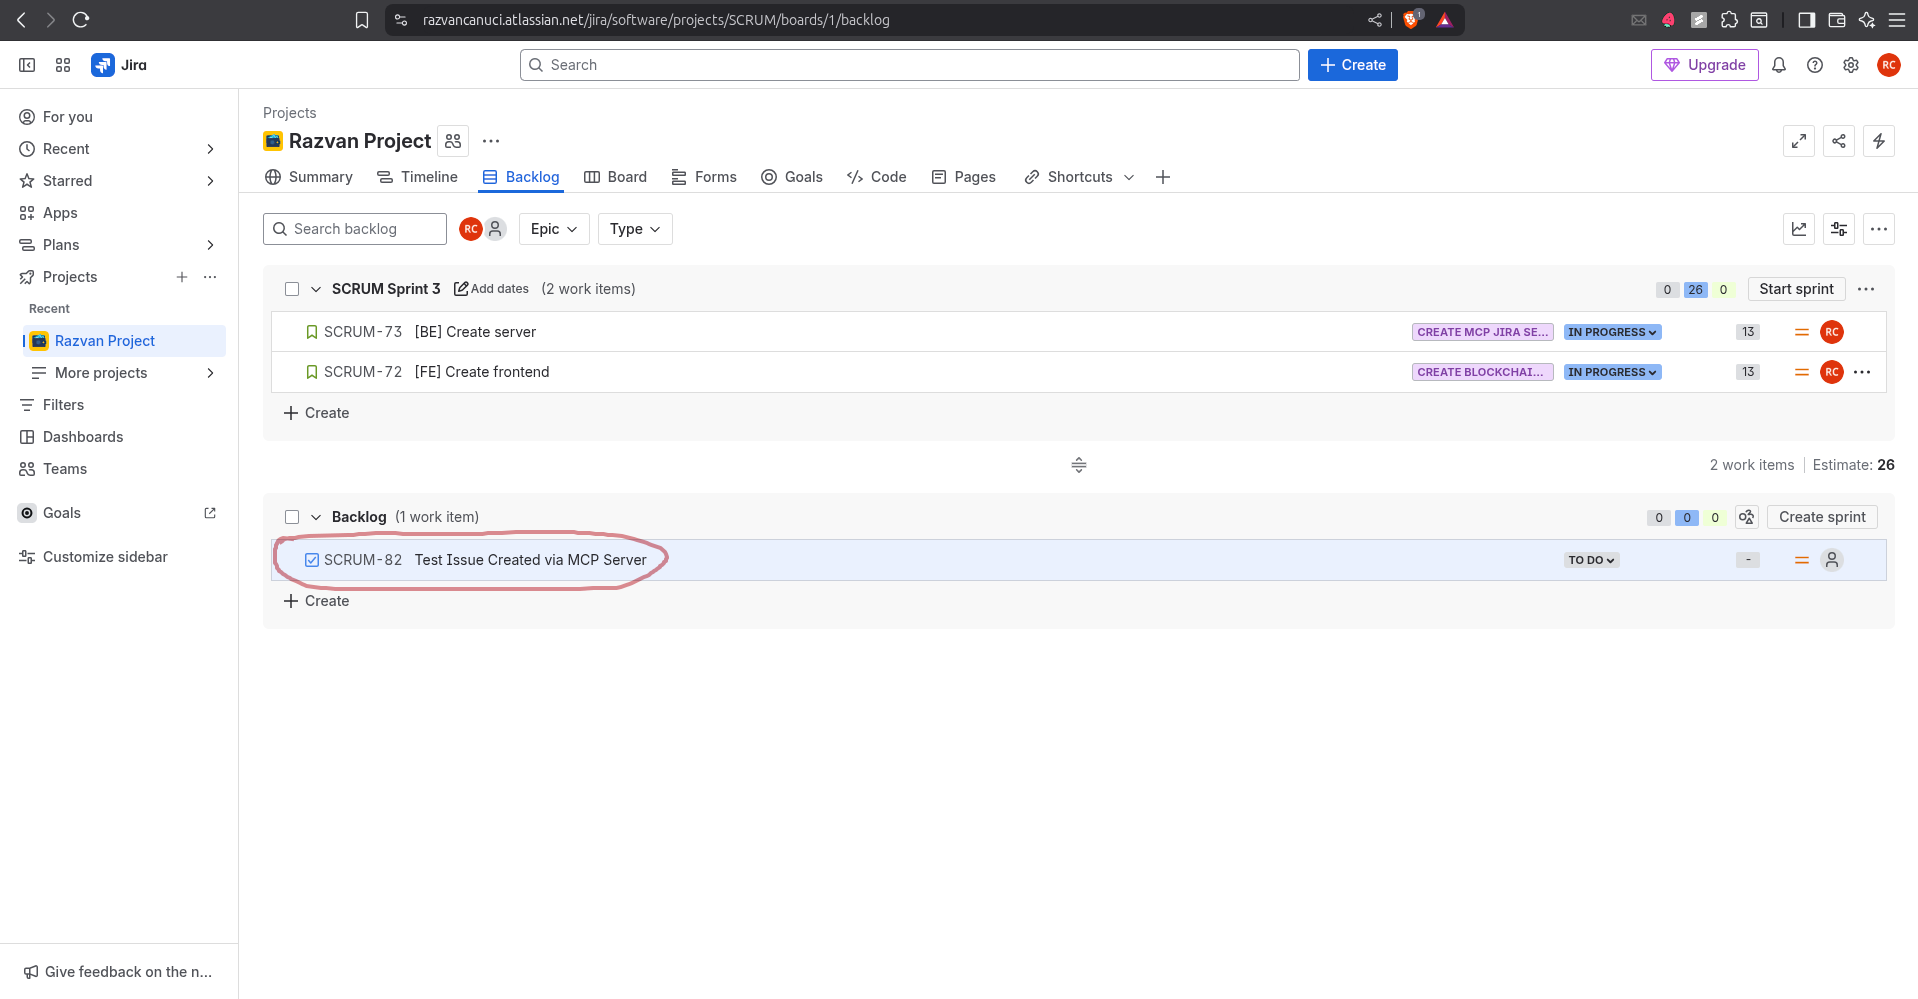1918x999 pixels.
Task: Open the automation lightning bolt icon
Action: click(x=1878, y=141)
